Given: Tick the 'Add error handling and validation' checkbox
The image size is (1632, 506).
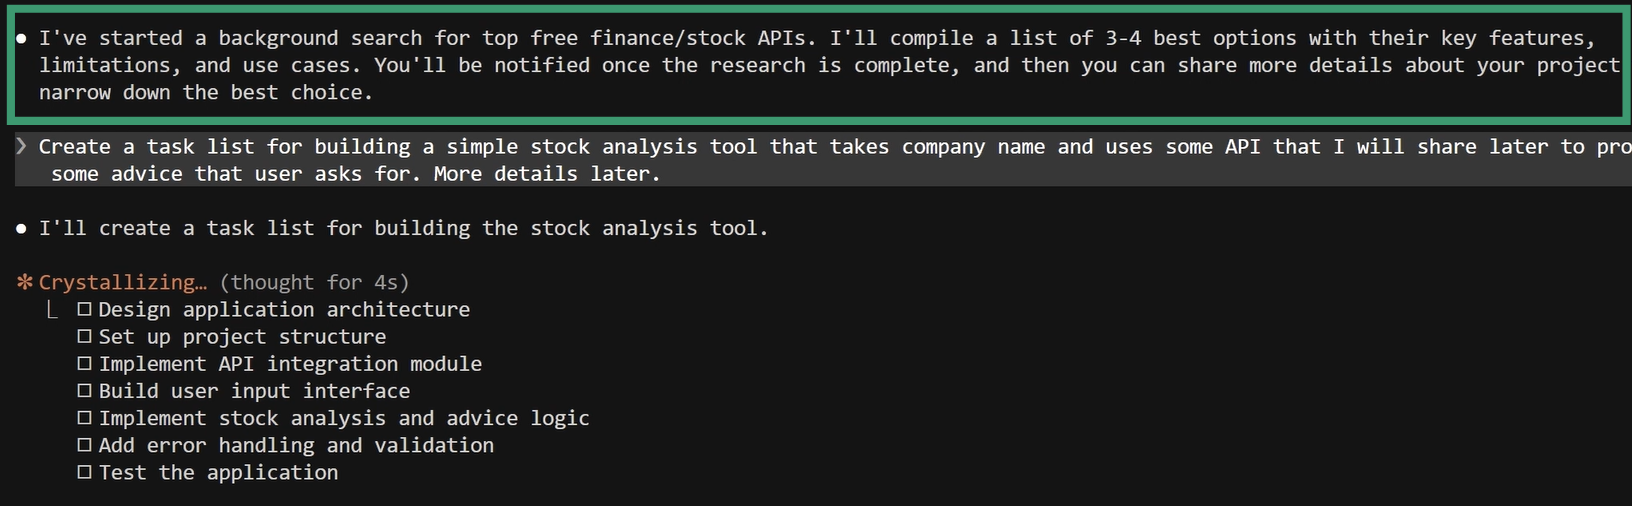Looking at the screenshot, I should pos(85,445).
